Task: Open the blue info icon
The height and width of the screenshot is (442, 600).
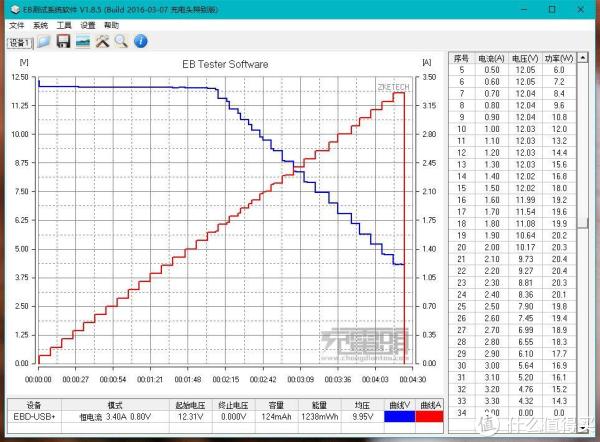Action: (141, 41)
